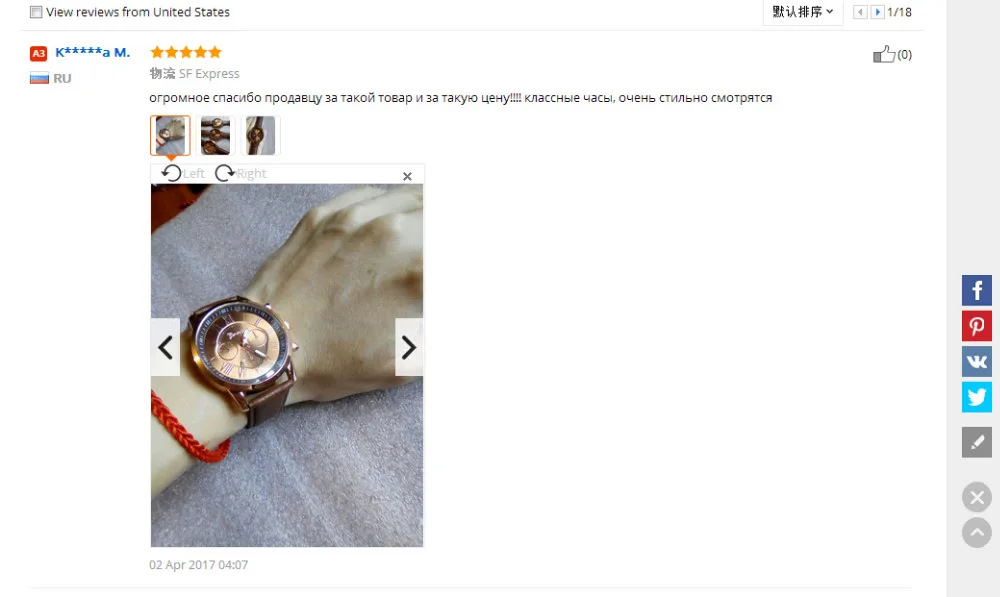Viewport: 1000px width, 597px height.
Task: Open reviewer K*****a M. profile
Action: click(92, 52)
